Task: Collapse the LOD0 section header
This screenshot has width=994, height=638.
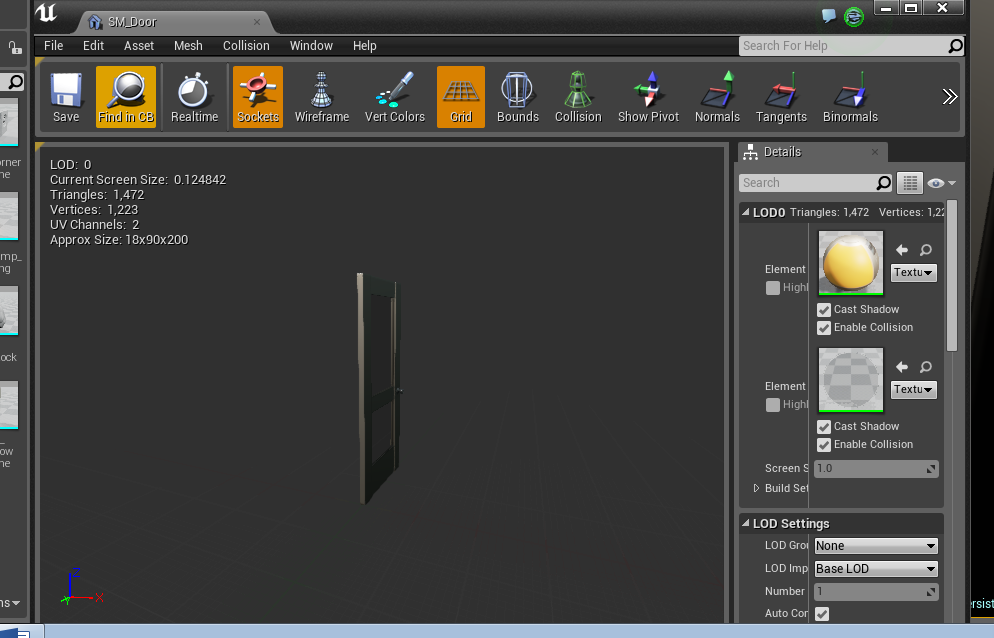Action: click(746, 212)
